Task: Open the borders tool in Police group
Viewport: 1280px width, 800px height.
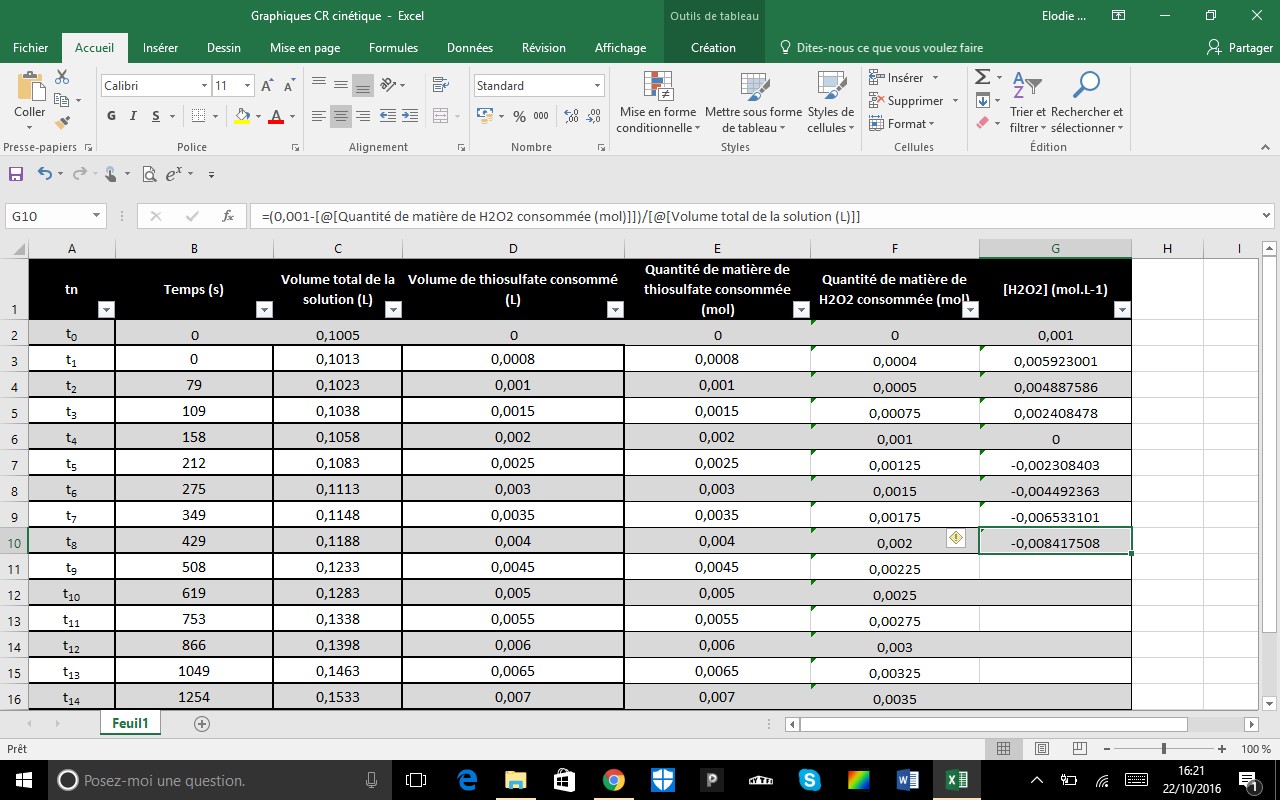Action: click(198, 116)
